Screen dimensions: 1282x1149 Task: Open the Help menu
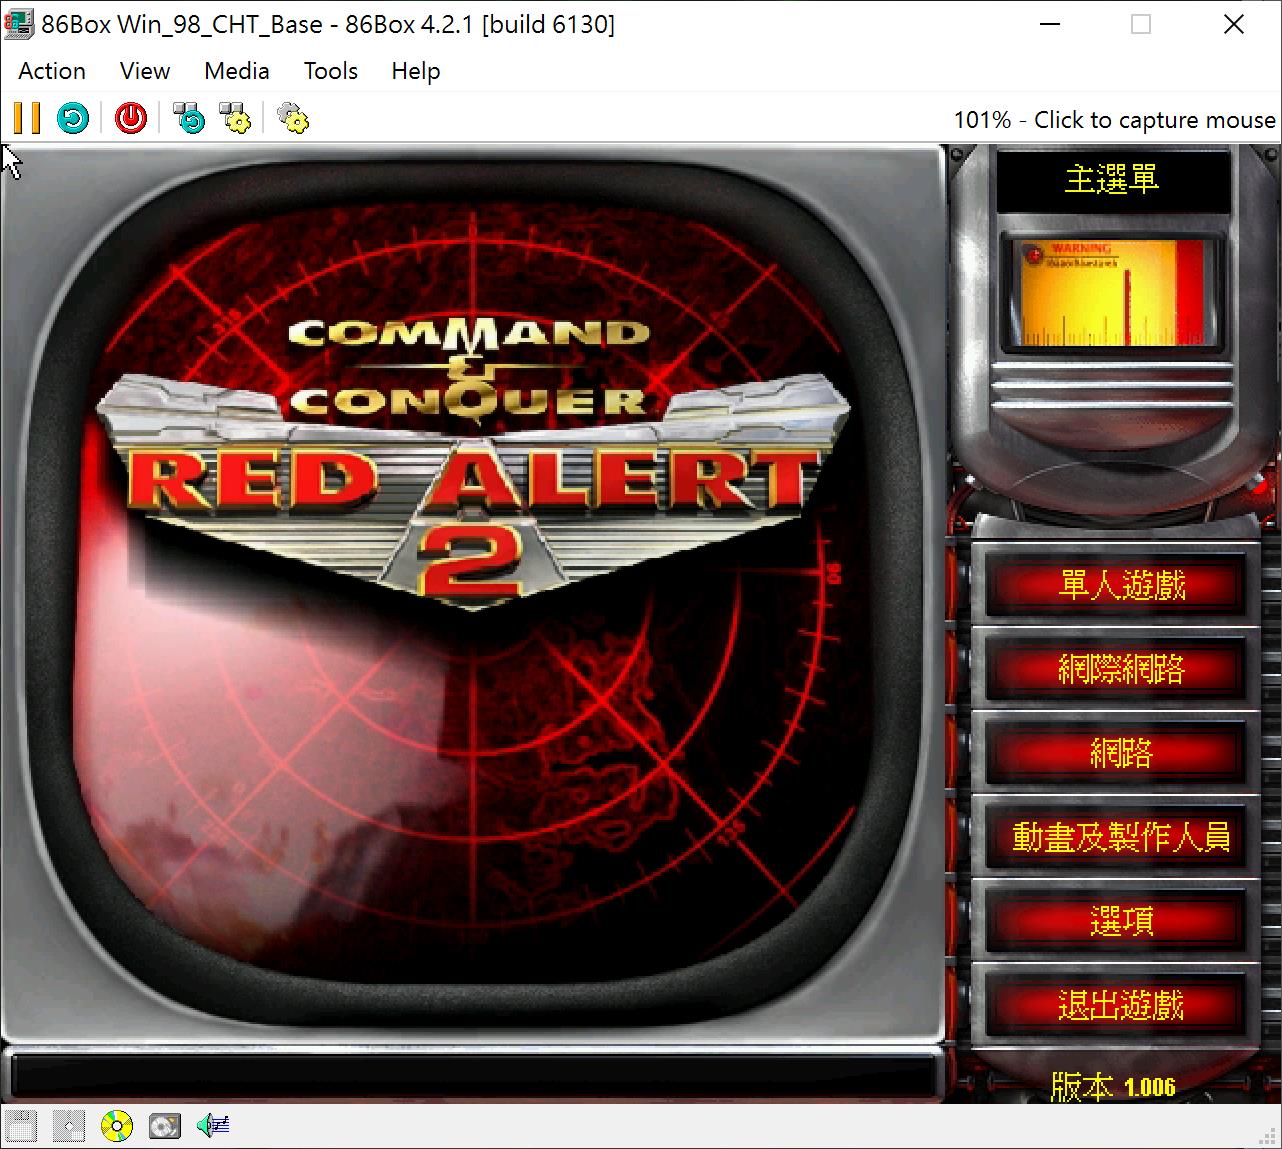coord(416,71)
